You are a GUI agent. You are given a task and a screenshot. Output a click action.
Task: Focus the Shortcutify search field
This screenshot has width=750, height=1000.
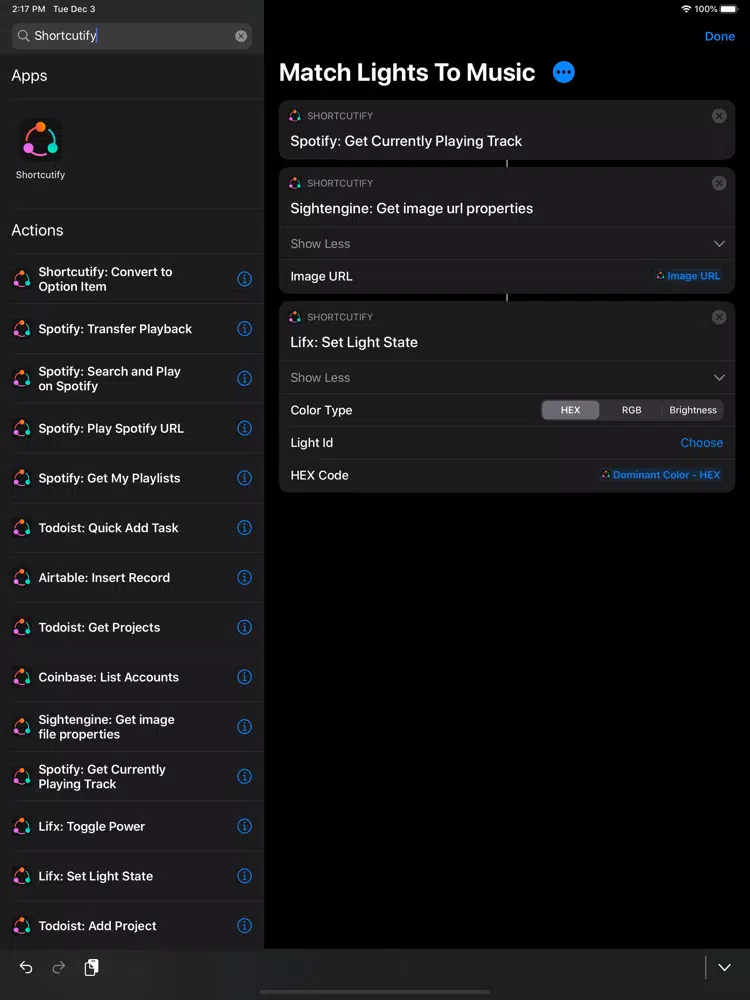(132, 36)
